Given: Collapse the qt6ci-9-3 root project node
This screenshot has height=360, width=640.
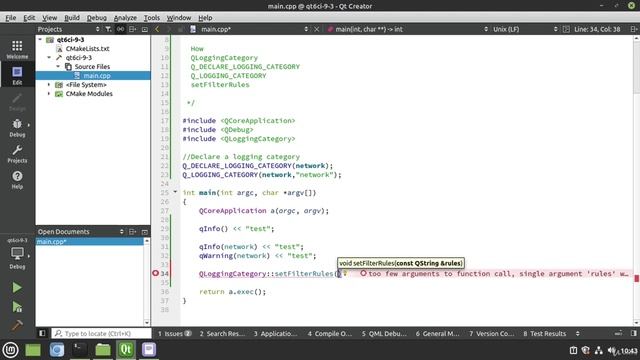Looking at the screenshot, I should (40, 40).
